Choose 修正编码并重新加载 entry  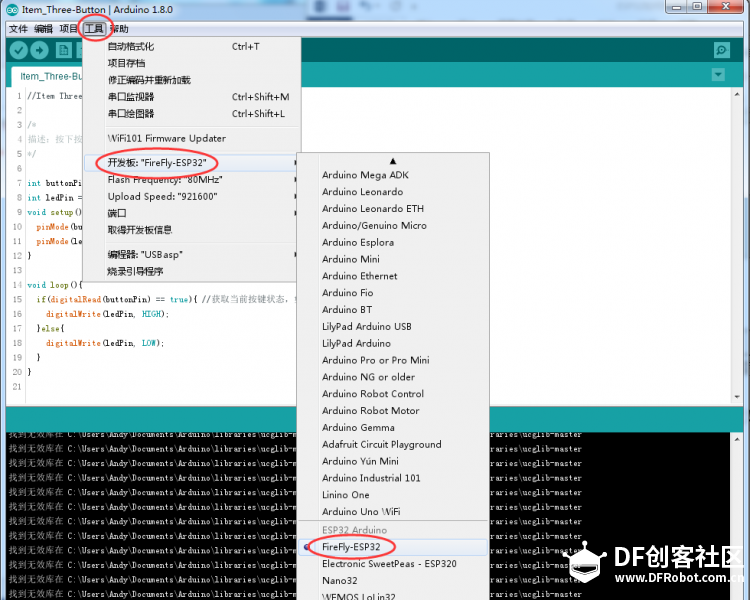pyautogui.click(x=191, y=80)
